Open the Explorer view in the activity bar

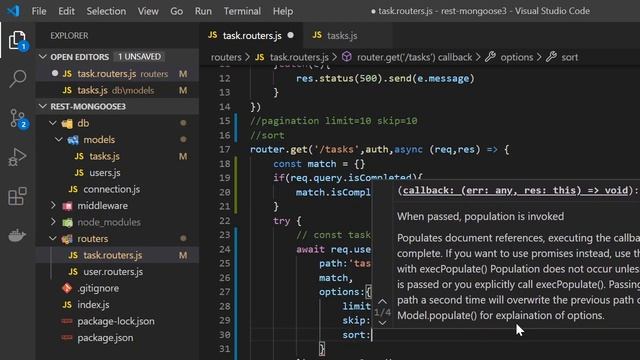(17, 40)
